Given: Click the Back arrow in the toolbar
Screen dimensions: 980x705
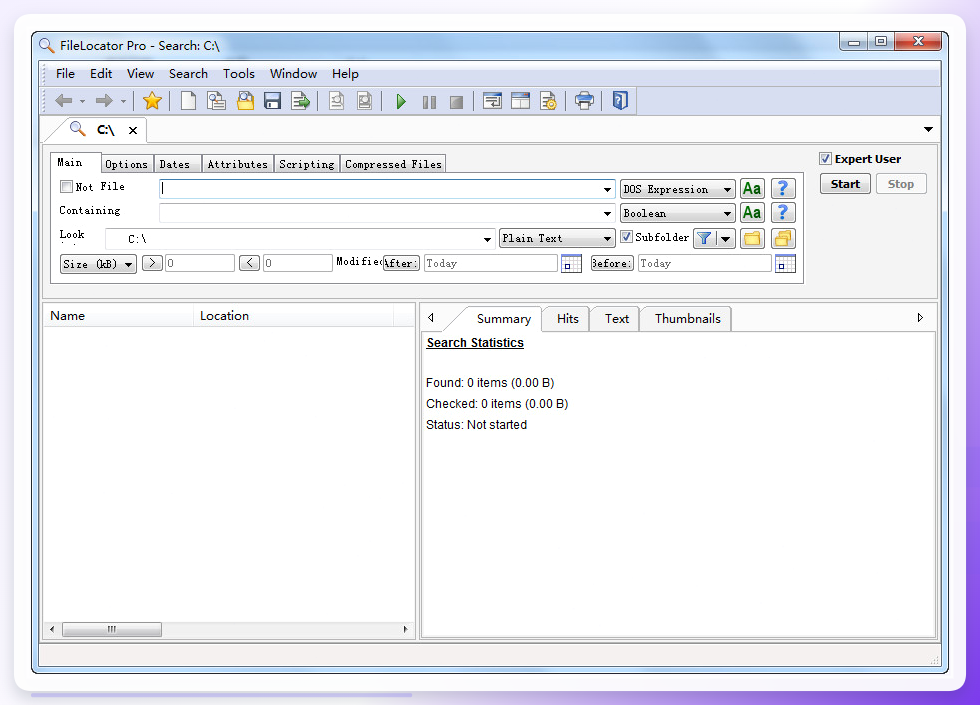Looking at the screenshot, I should coord(64,101).
